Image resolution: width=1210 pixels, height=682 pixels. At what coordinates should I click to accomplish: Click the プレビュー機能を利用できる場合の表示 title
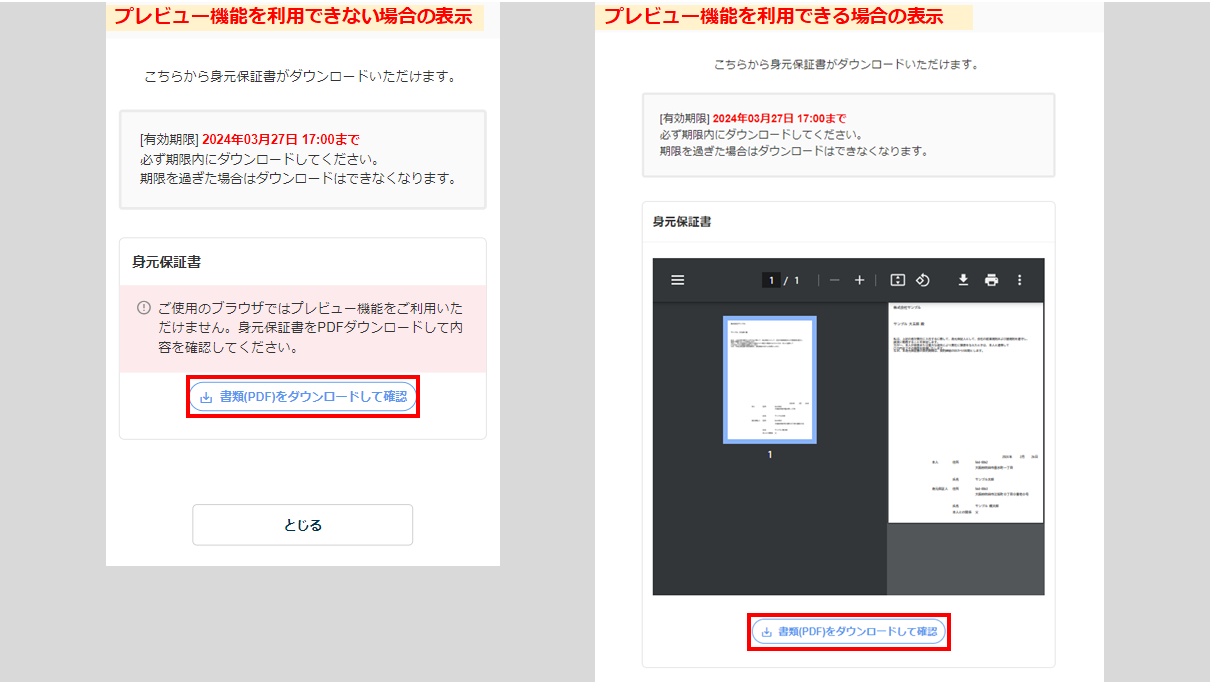tap(773, 17)
